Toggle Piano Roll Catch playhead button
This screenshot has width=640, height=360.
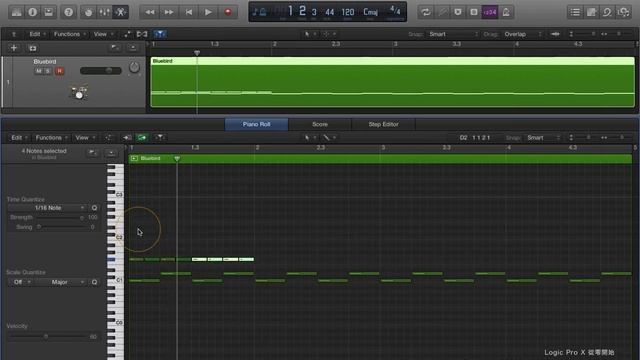click(160, 138)
